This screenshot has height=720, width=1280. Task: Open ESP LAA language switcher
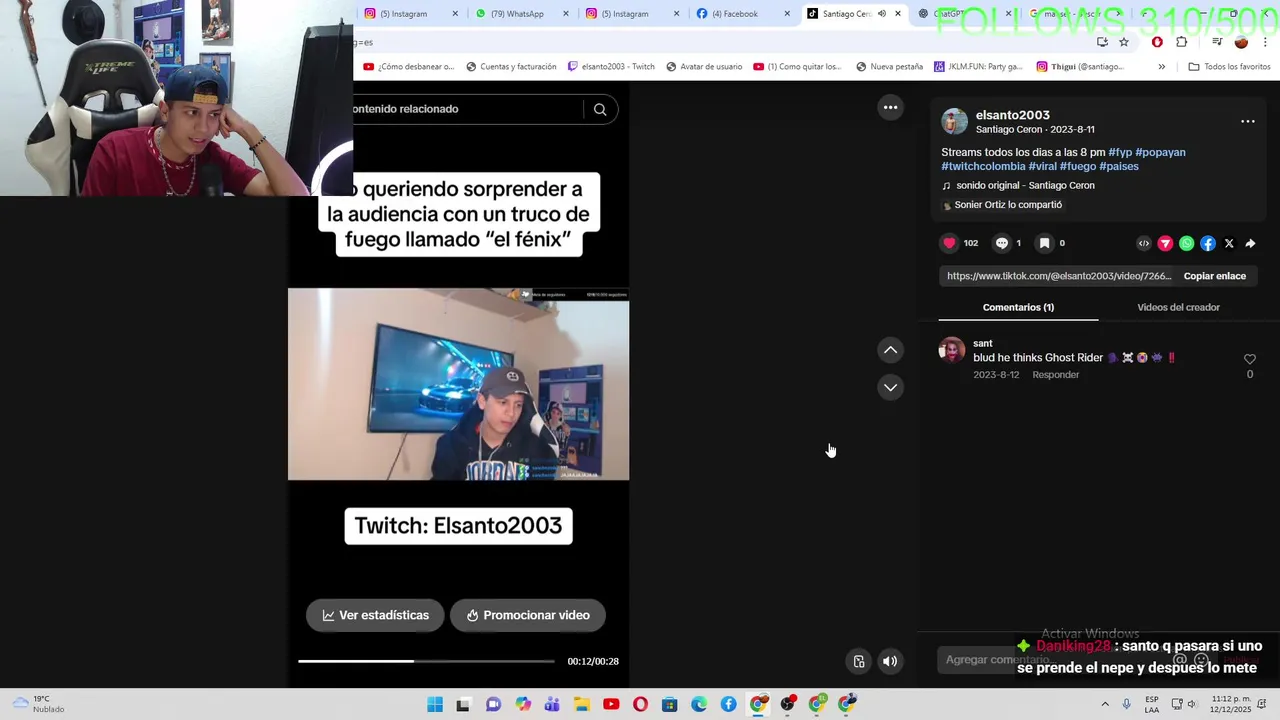tap(1152, 704)
